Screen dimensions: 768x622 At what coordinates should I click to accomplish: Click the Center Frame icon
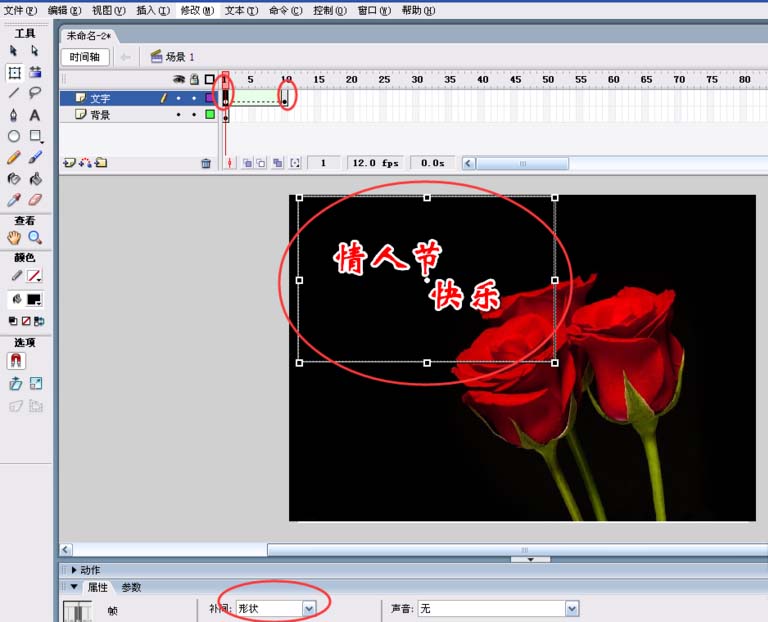(229, 163)
